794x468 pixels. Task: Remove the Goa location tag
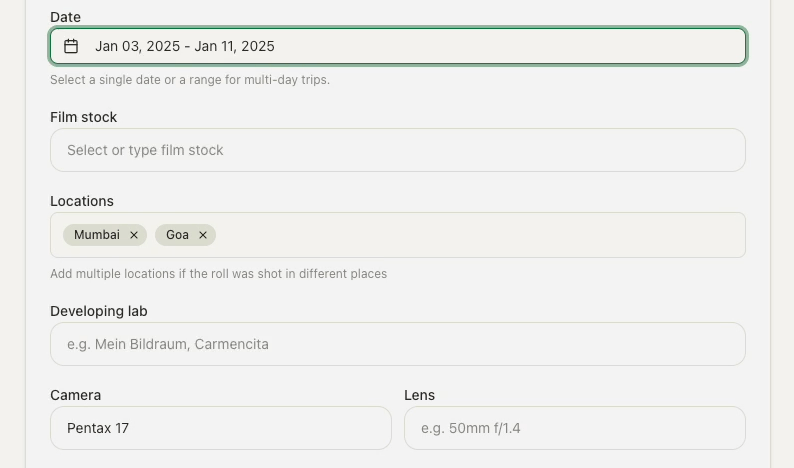(x=203, y=235)
